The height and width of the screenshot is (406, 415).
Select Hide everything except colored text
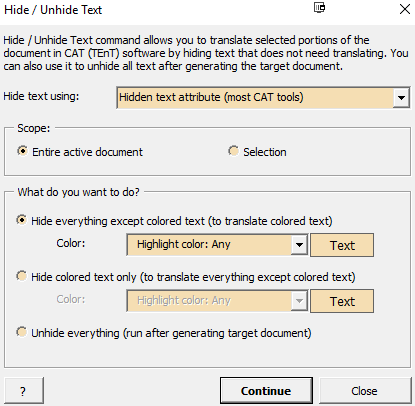(174, 221)
